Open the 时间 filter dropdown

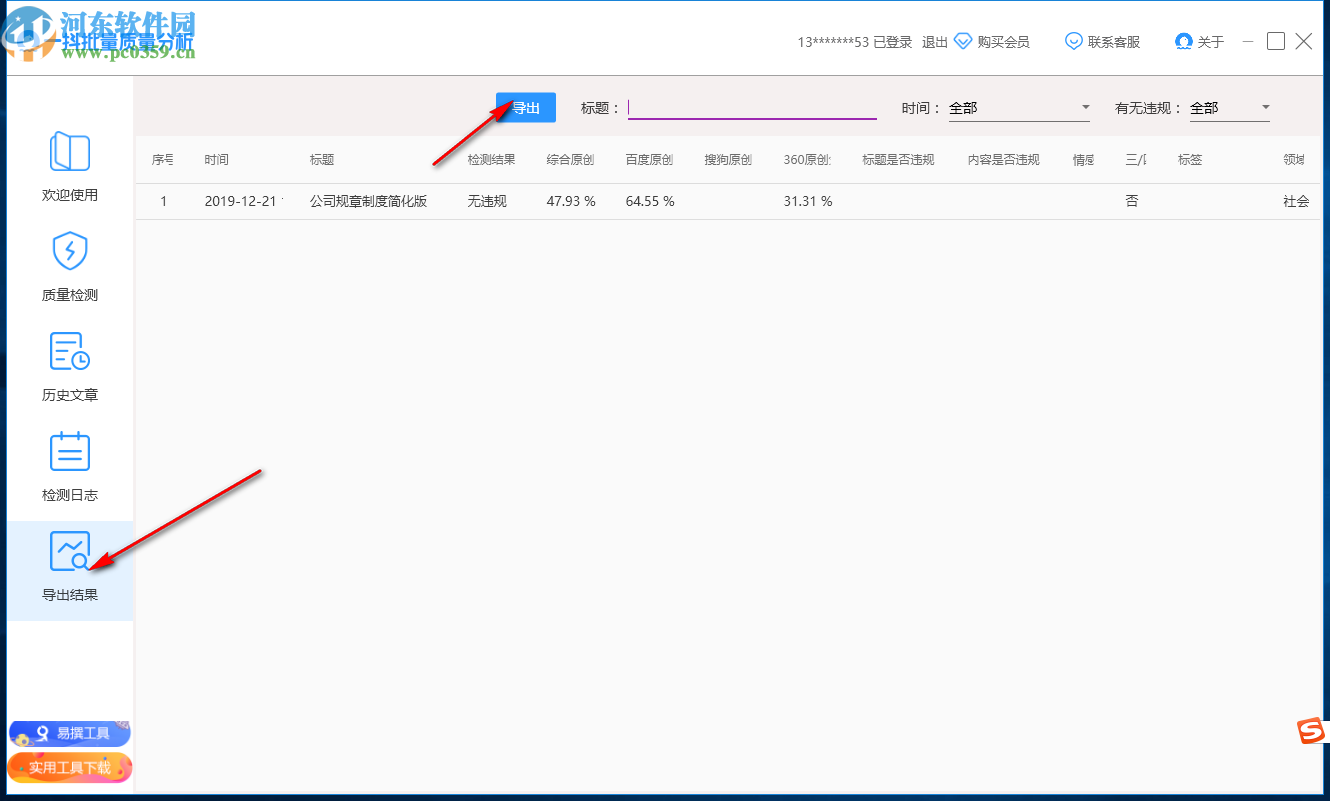pyautogui.click(x=1018, y=107)
